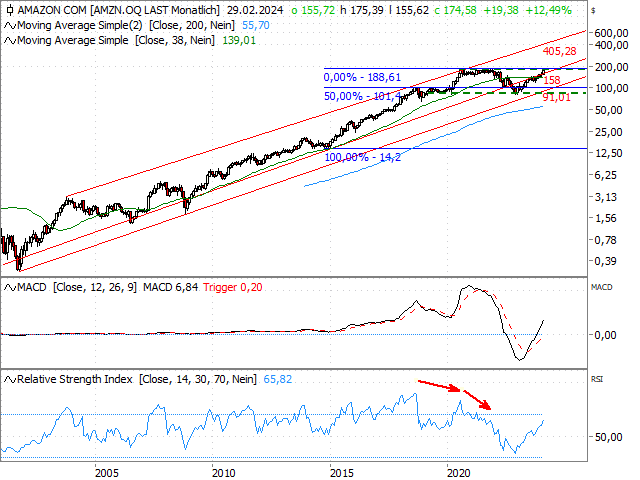
Task: Click the 1,56 price axis label
Action: (605, 218)
